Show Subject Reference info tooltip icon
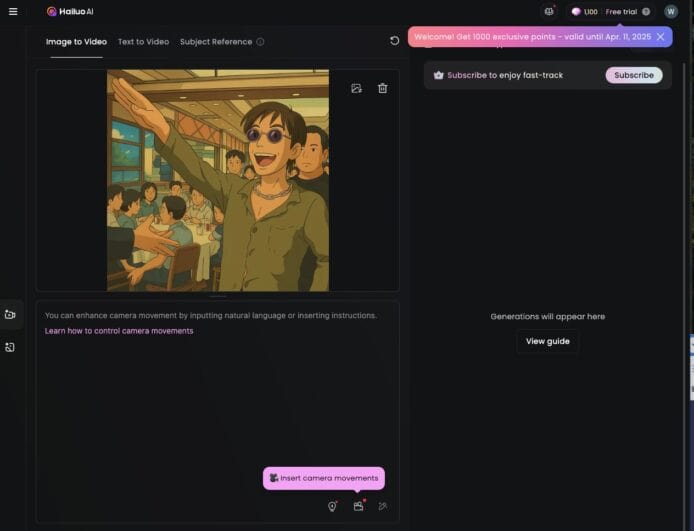The height and width of the screenshot is (531, 694). click(x=260, y=42)
